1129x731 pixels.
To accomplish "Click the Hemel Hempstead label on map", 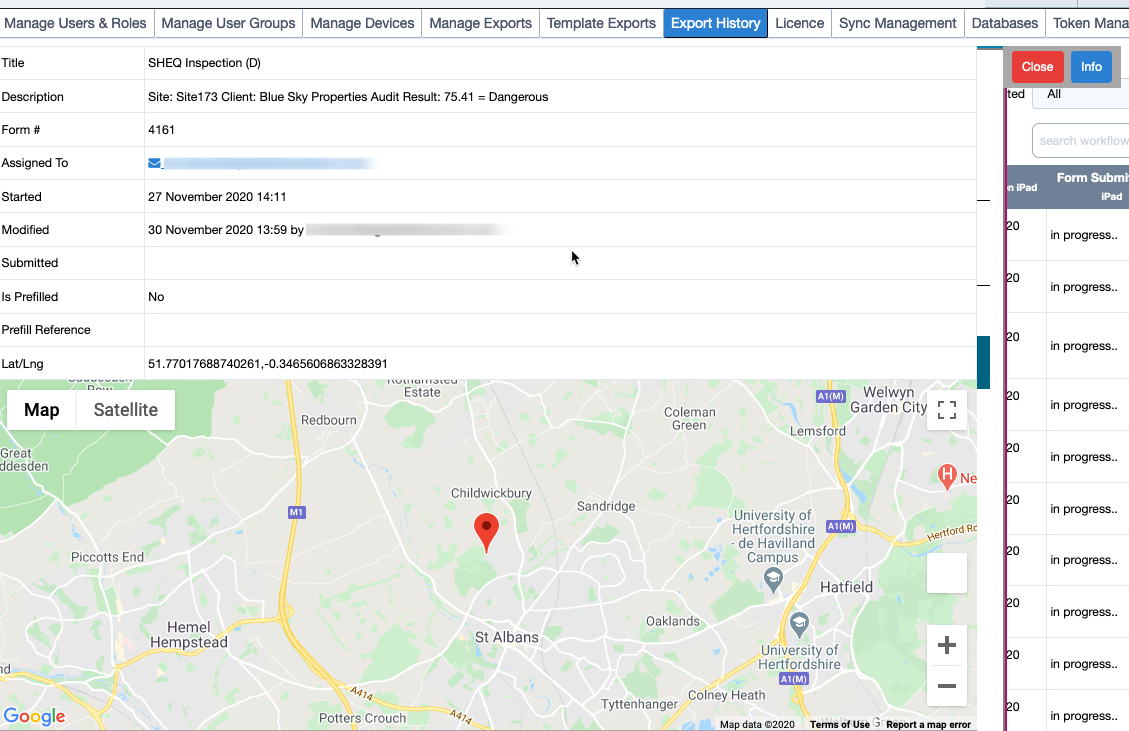I will 189,634.
